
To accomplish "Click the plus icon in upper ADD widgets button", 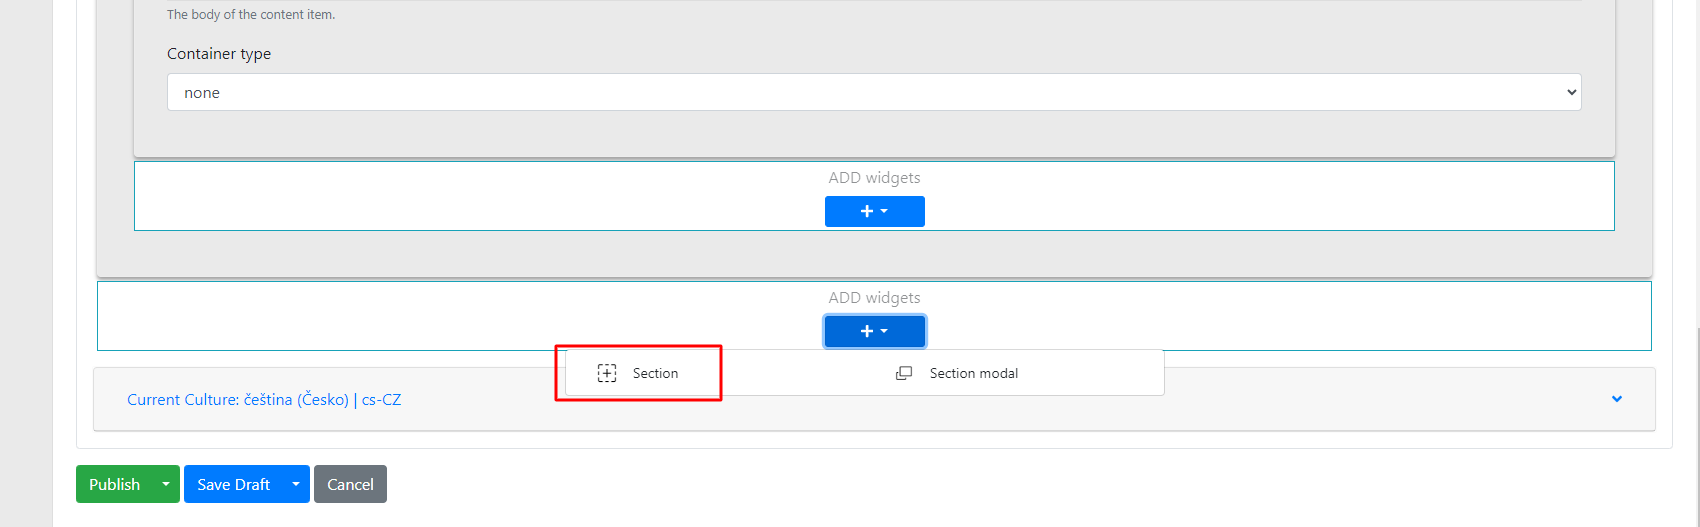I will tap(867, 212).
